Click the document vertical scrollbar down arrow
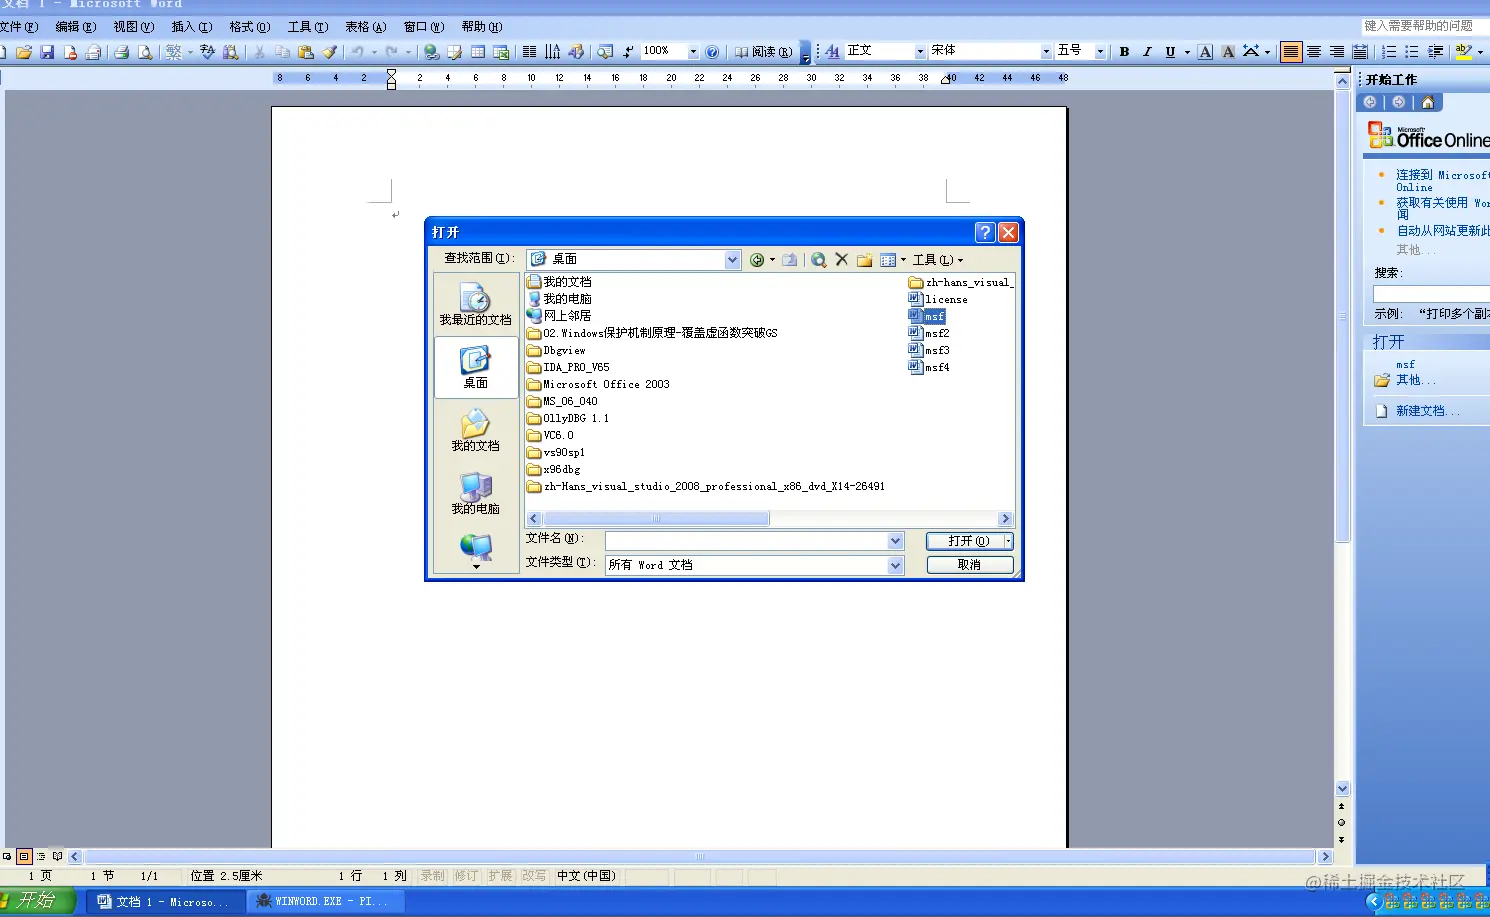This screenshot has height=917, width=1490. click(x=1343, y=788)
